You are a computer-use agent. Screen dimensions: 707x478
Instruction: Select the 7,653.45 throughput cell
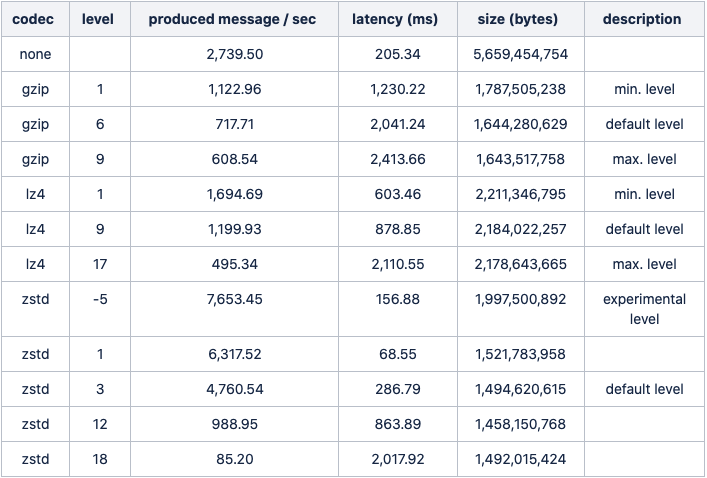click(234, 299)
